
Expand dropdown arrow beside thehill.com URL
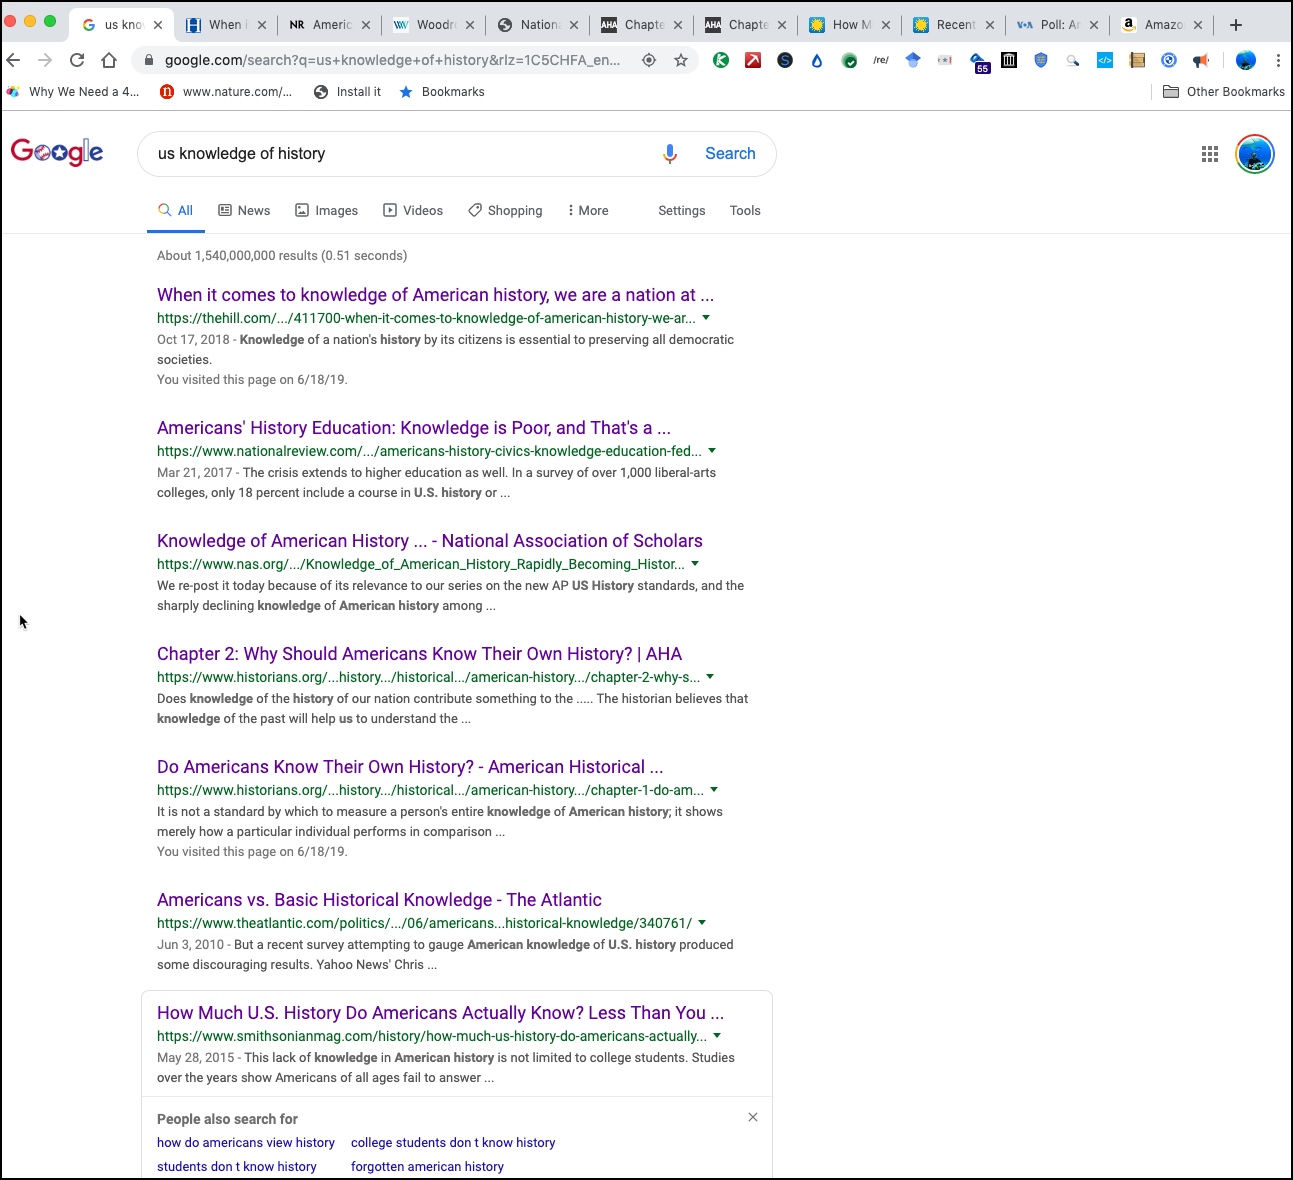point(706,318)
